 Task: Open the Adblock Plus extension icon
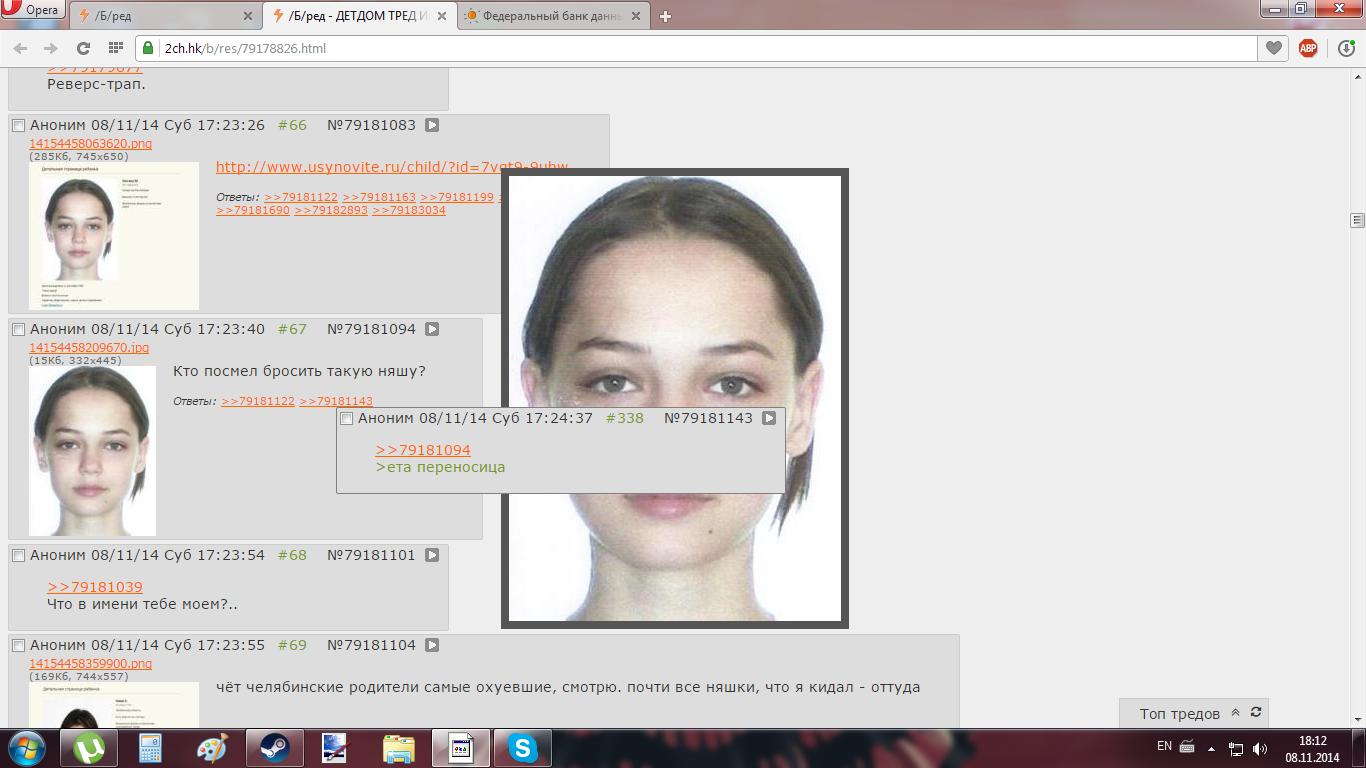click(x=1307, y=48)
